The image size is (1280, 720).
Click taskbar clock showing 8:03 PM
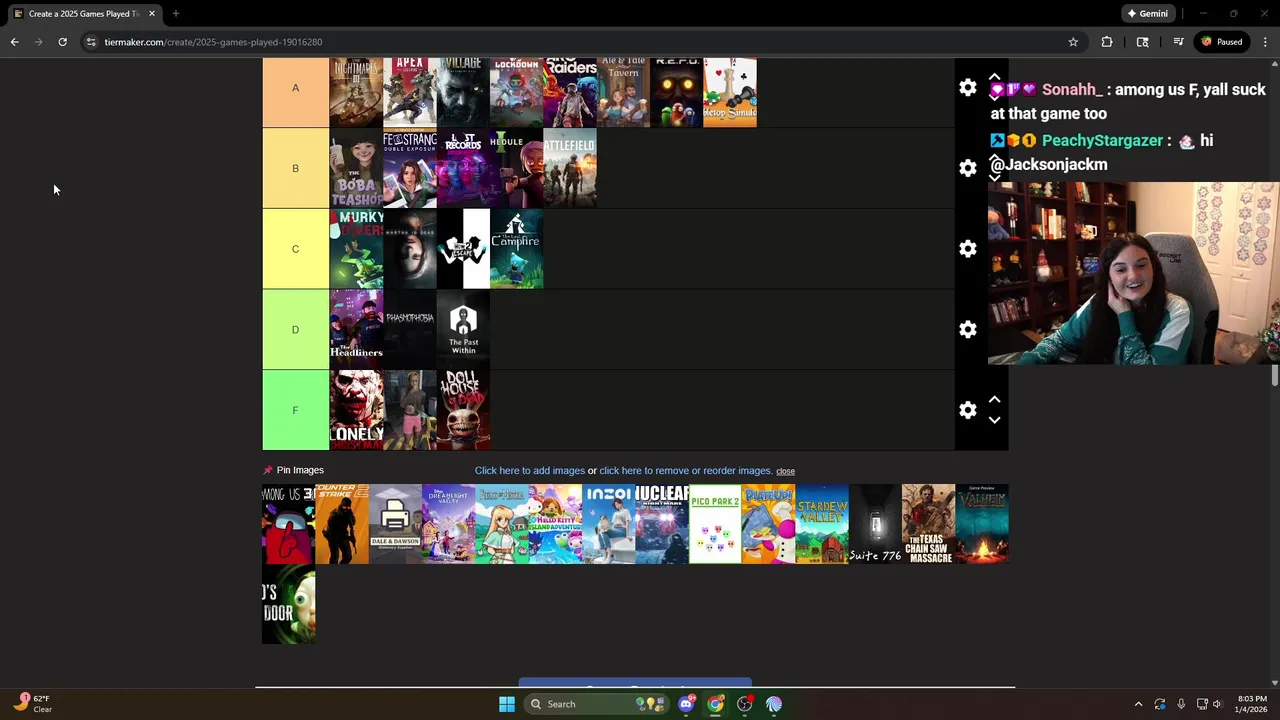1251,704
